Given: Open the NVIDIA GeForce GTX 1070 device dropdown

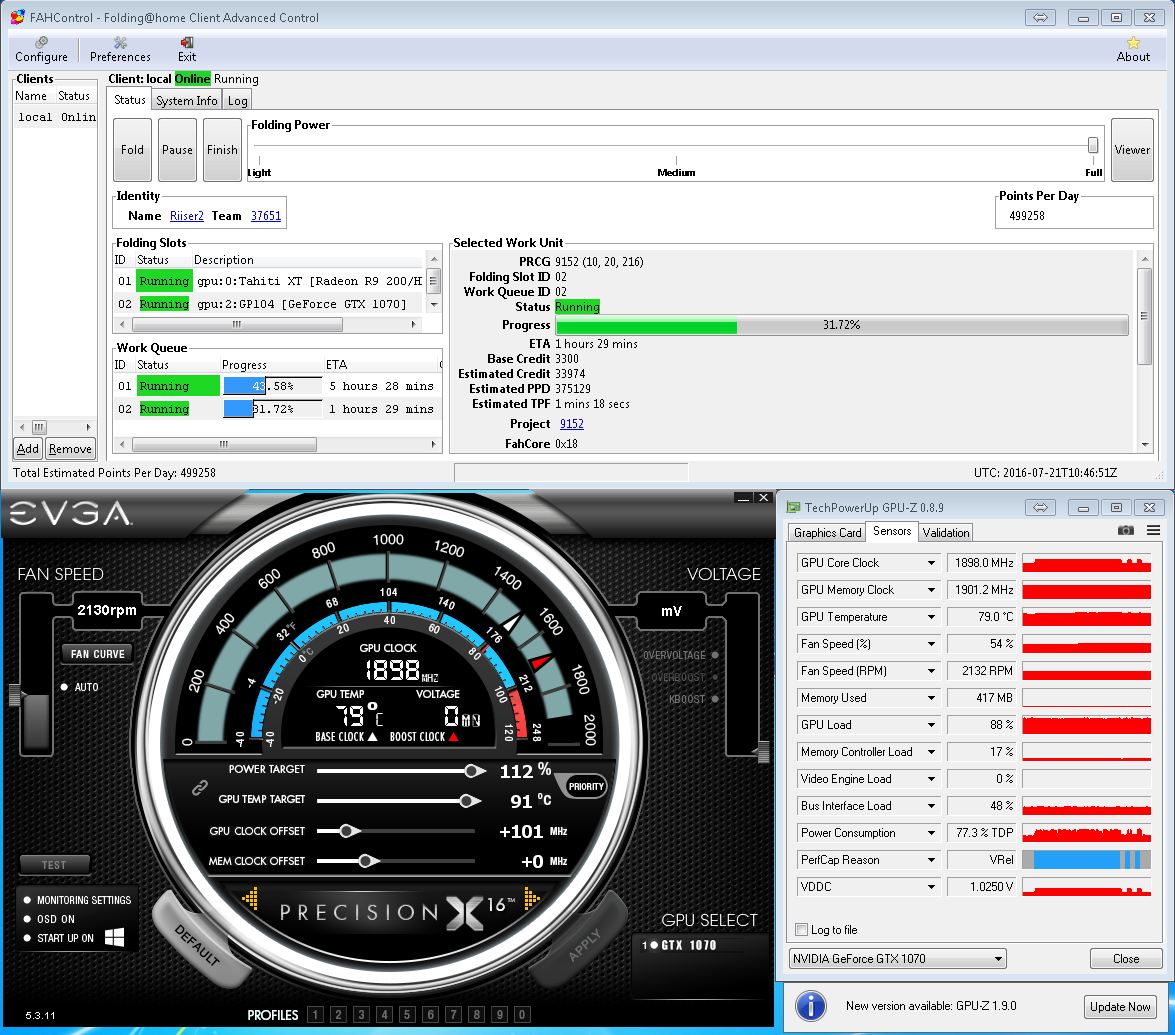Looking at the screenshot, I should [x=898, y=959].
